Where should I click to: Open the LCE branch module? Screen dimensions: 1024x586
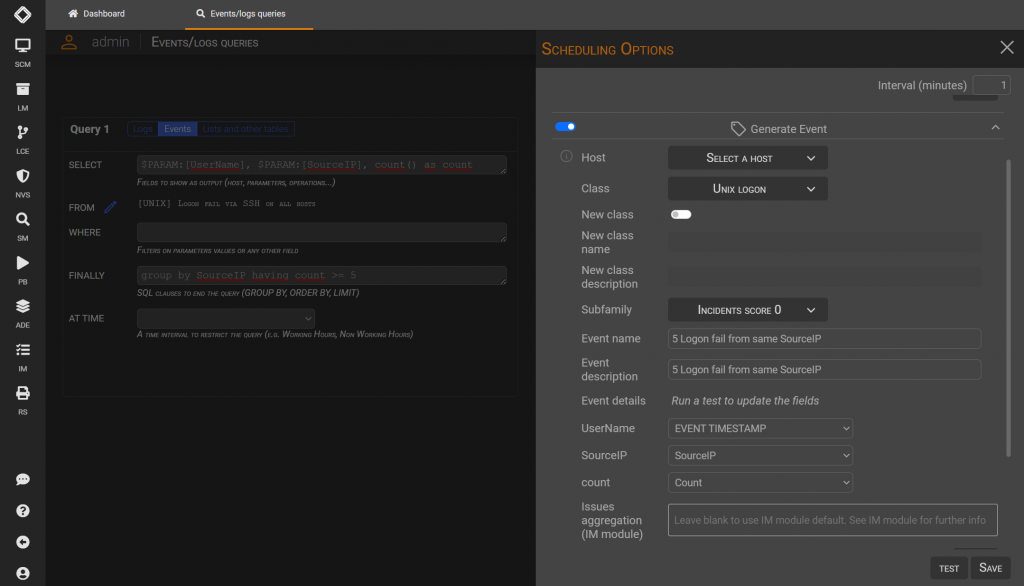(22, 139)
